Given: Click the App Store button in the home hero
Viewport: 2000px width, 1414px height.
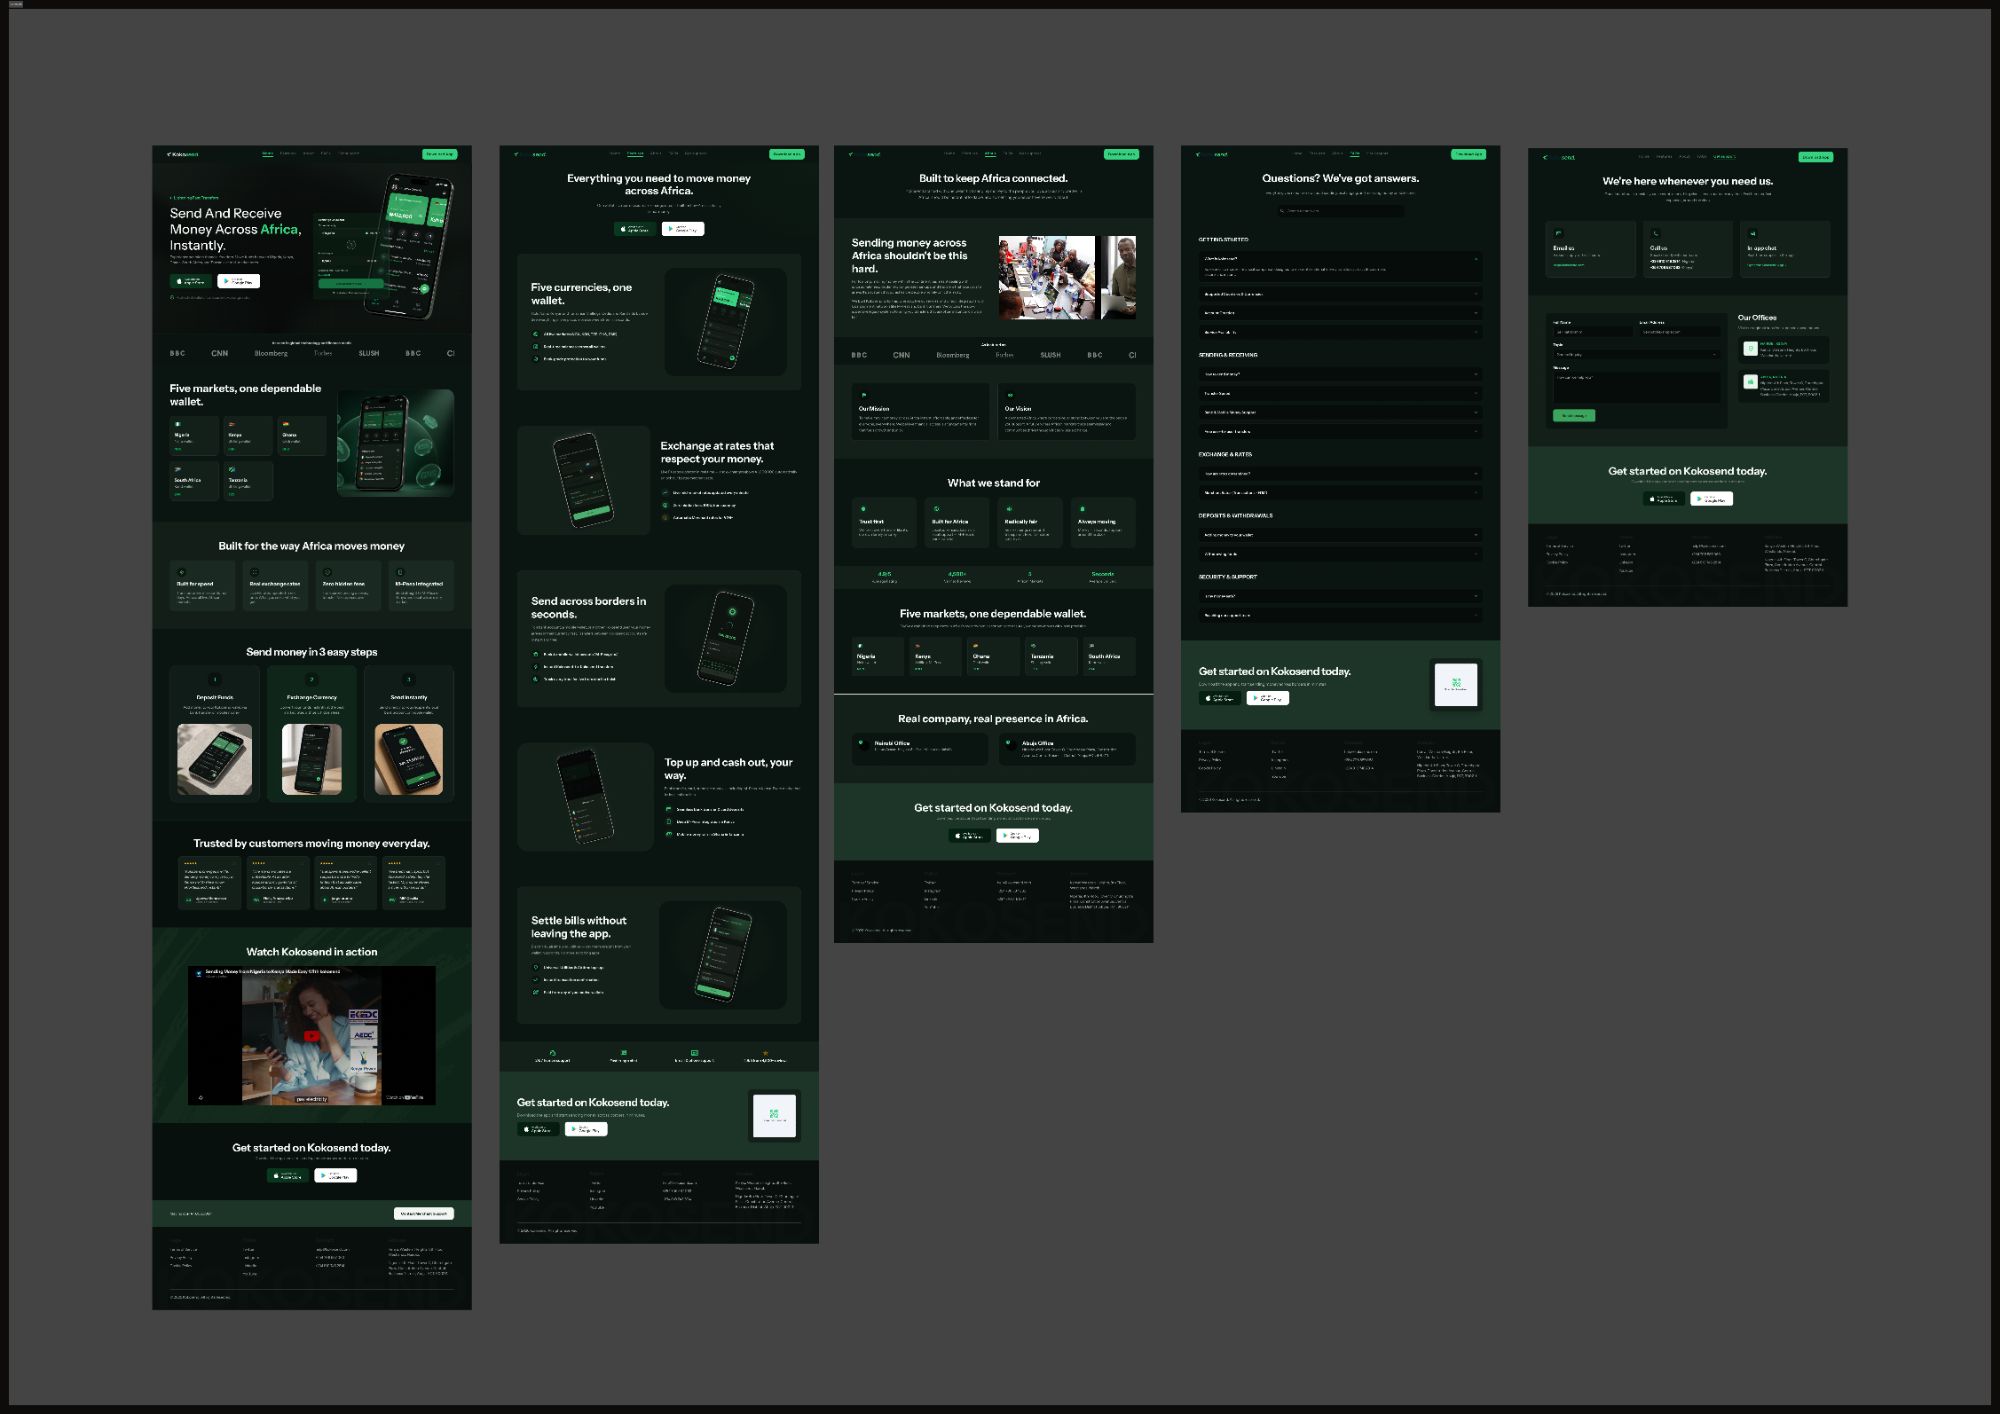Looking at the screenshot, I should point(190,281).
